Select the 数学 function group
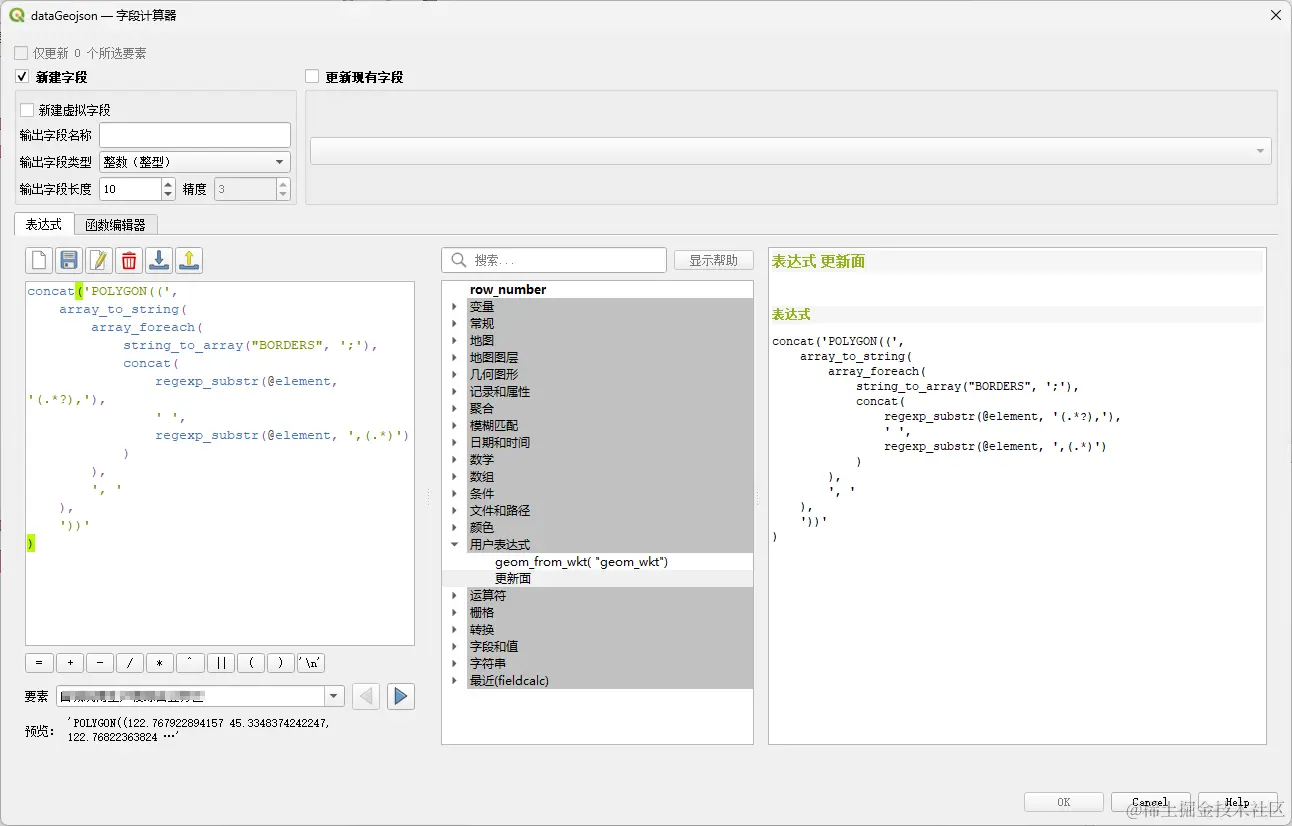 (482, 460)
